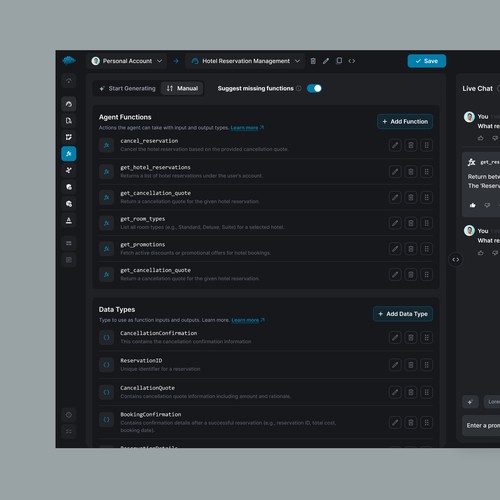Duplicate the agent using the top bar copy icon
The width and height of the screenshot is (500, 500).
click(x=339, y=61)
